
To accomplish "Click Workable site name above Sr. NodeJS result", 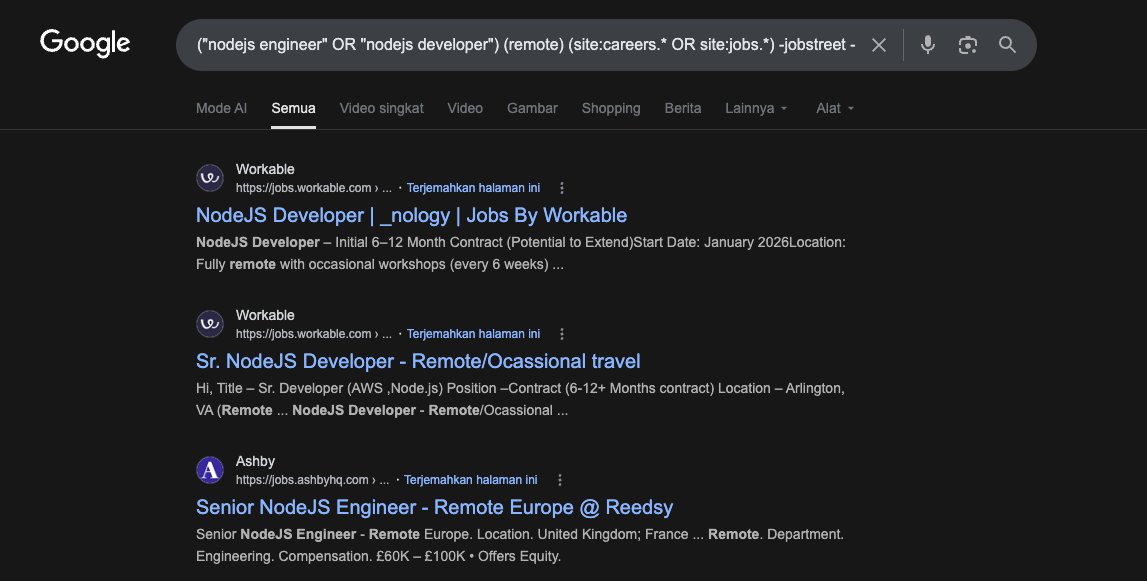I will [265, 315].
